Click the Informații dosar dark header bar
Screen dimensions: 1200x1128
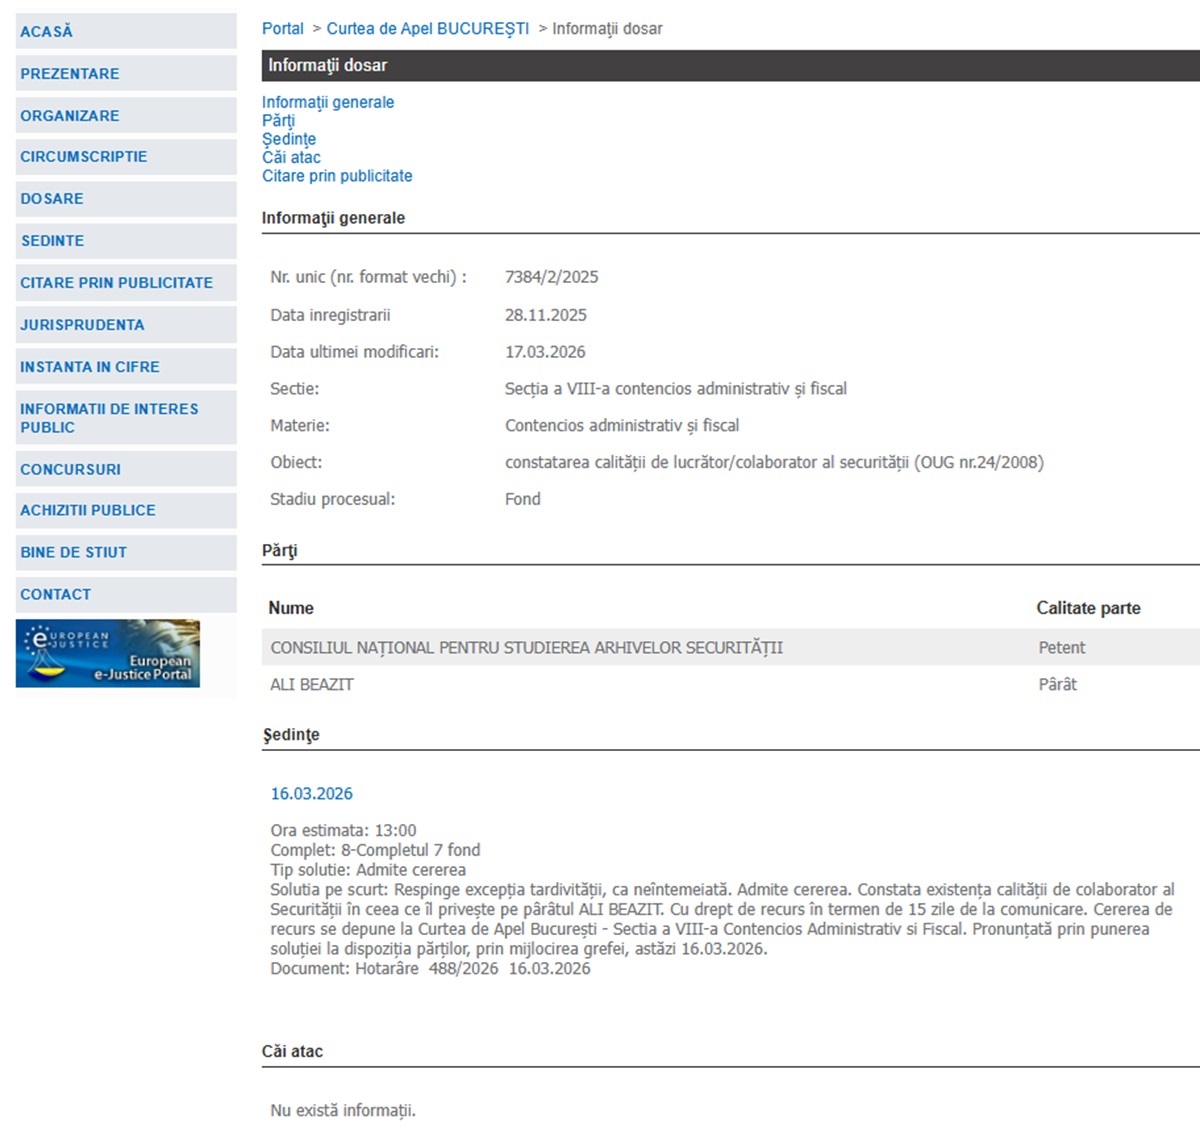[x=731, y=65]
